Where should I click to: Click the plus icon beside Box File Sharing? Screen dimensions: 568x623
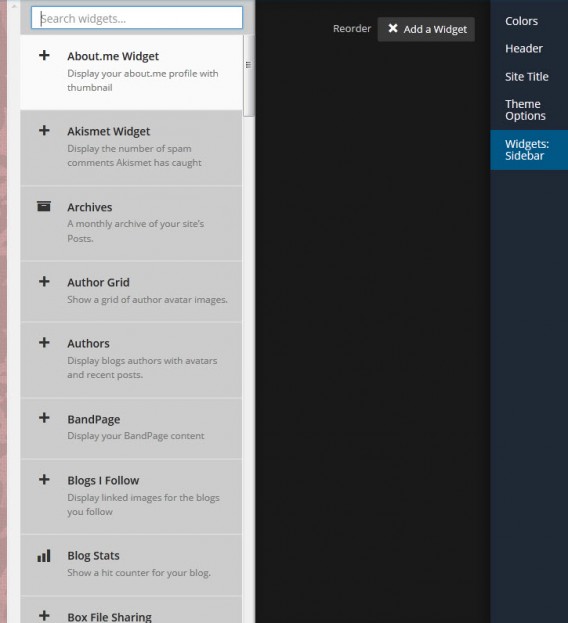click(44, 616)
